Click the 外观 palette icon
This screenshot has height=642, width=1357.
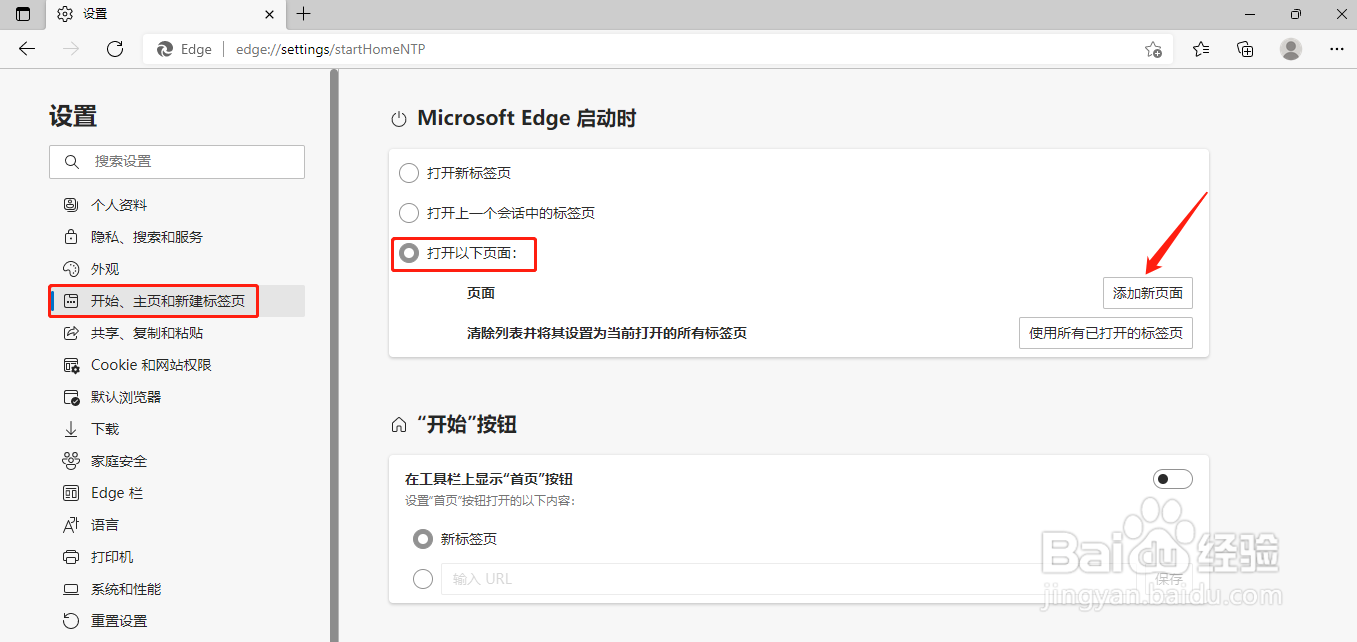71,269
